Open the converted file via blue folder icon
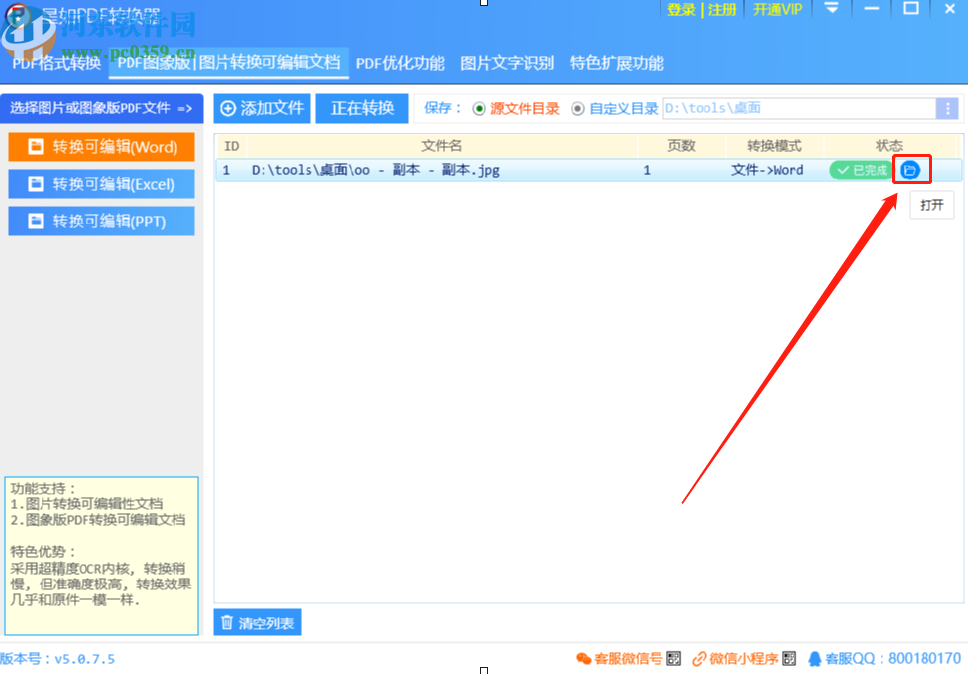968x674 pixels. click(x=911, y=169)
